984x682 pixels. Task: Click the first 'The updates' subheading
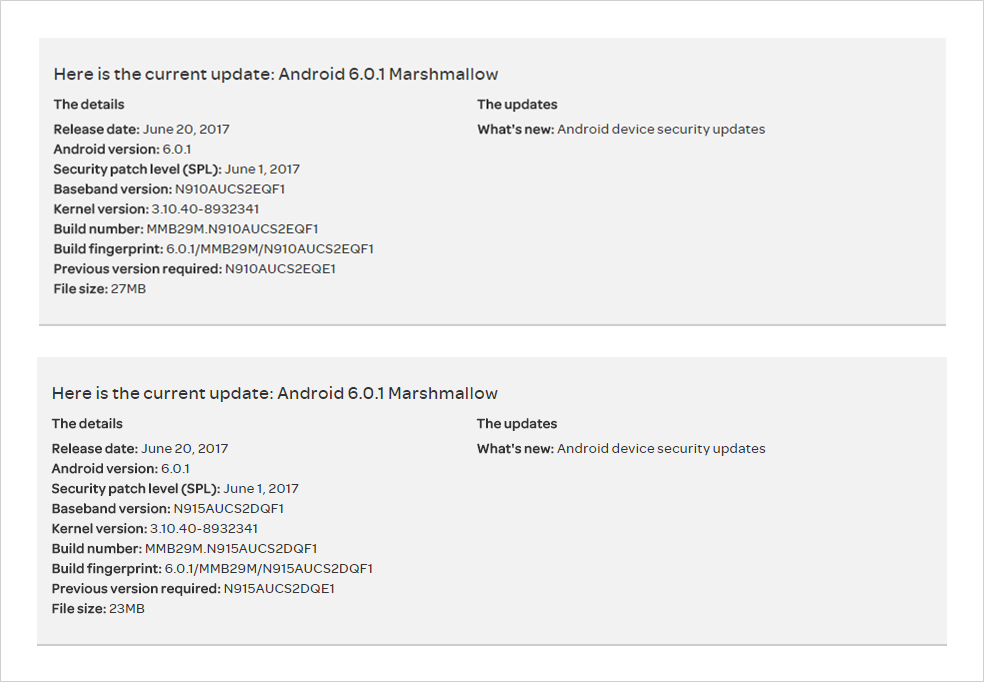pos(517,104)
